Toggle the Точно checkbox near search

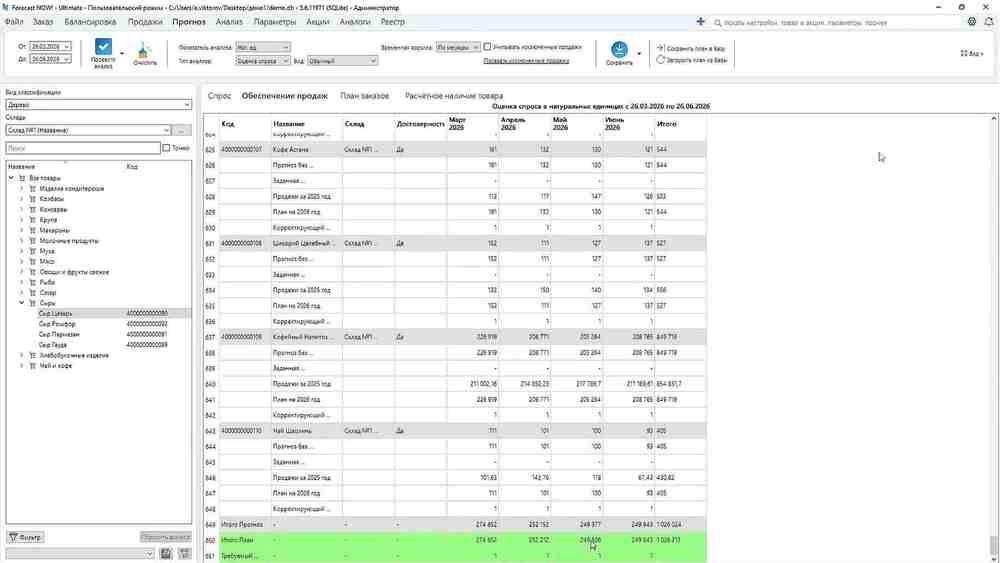pyautogui.click(x=166, y=148)
